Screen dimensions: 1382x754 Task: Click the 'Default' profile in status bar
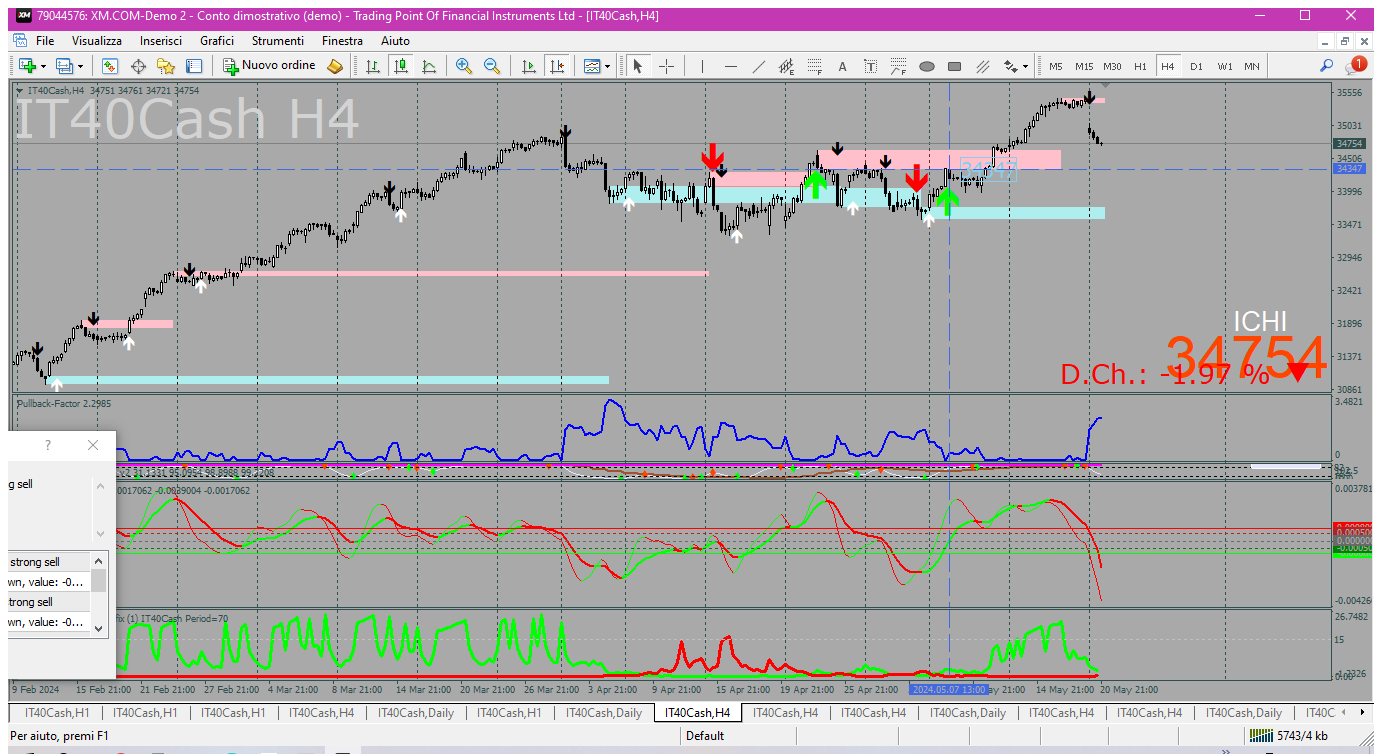coord(705,736)
